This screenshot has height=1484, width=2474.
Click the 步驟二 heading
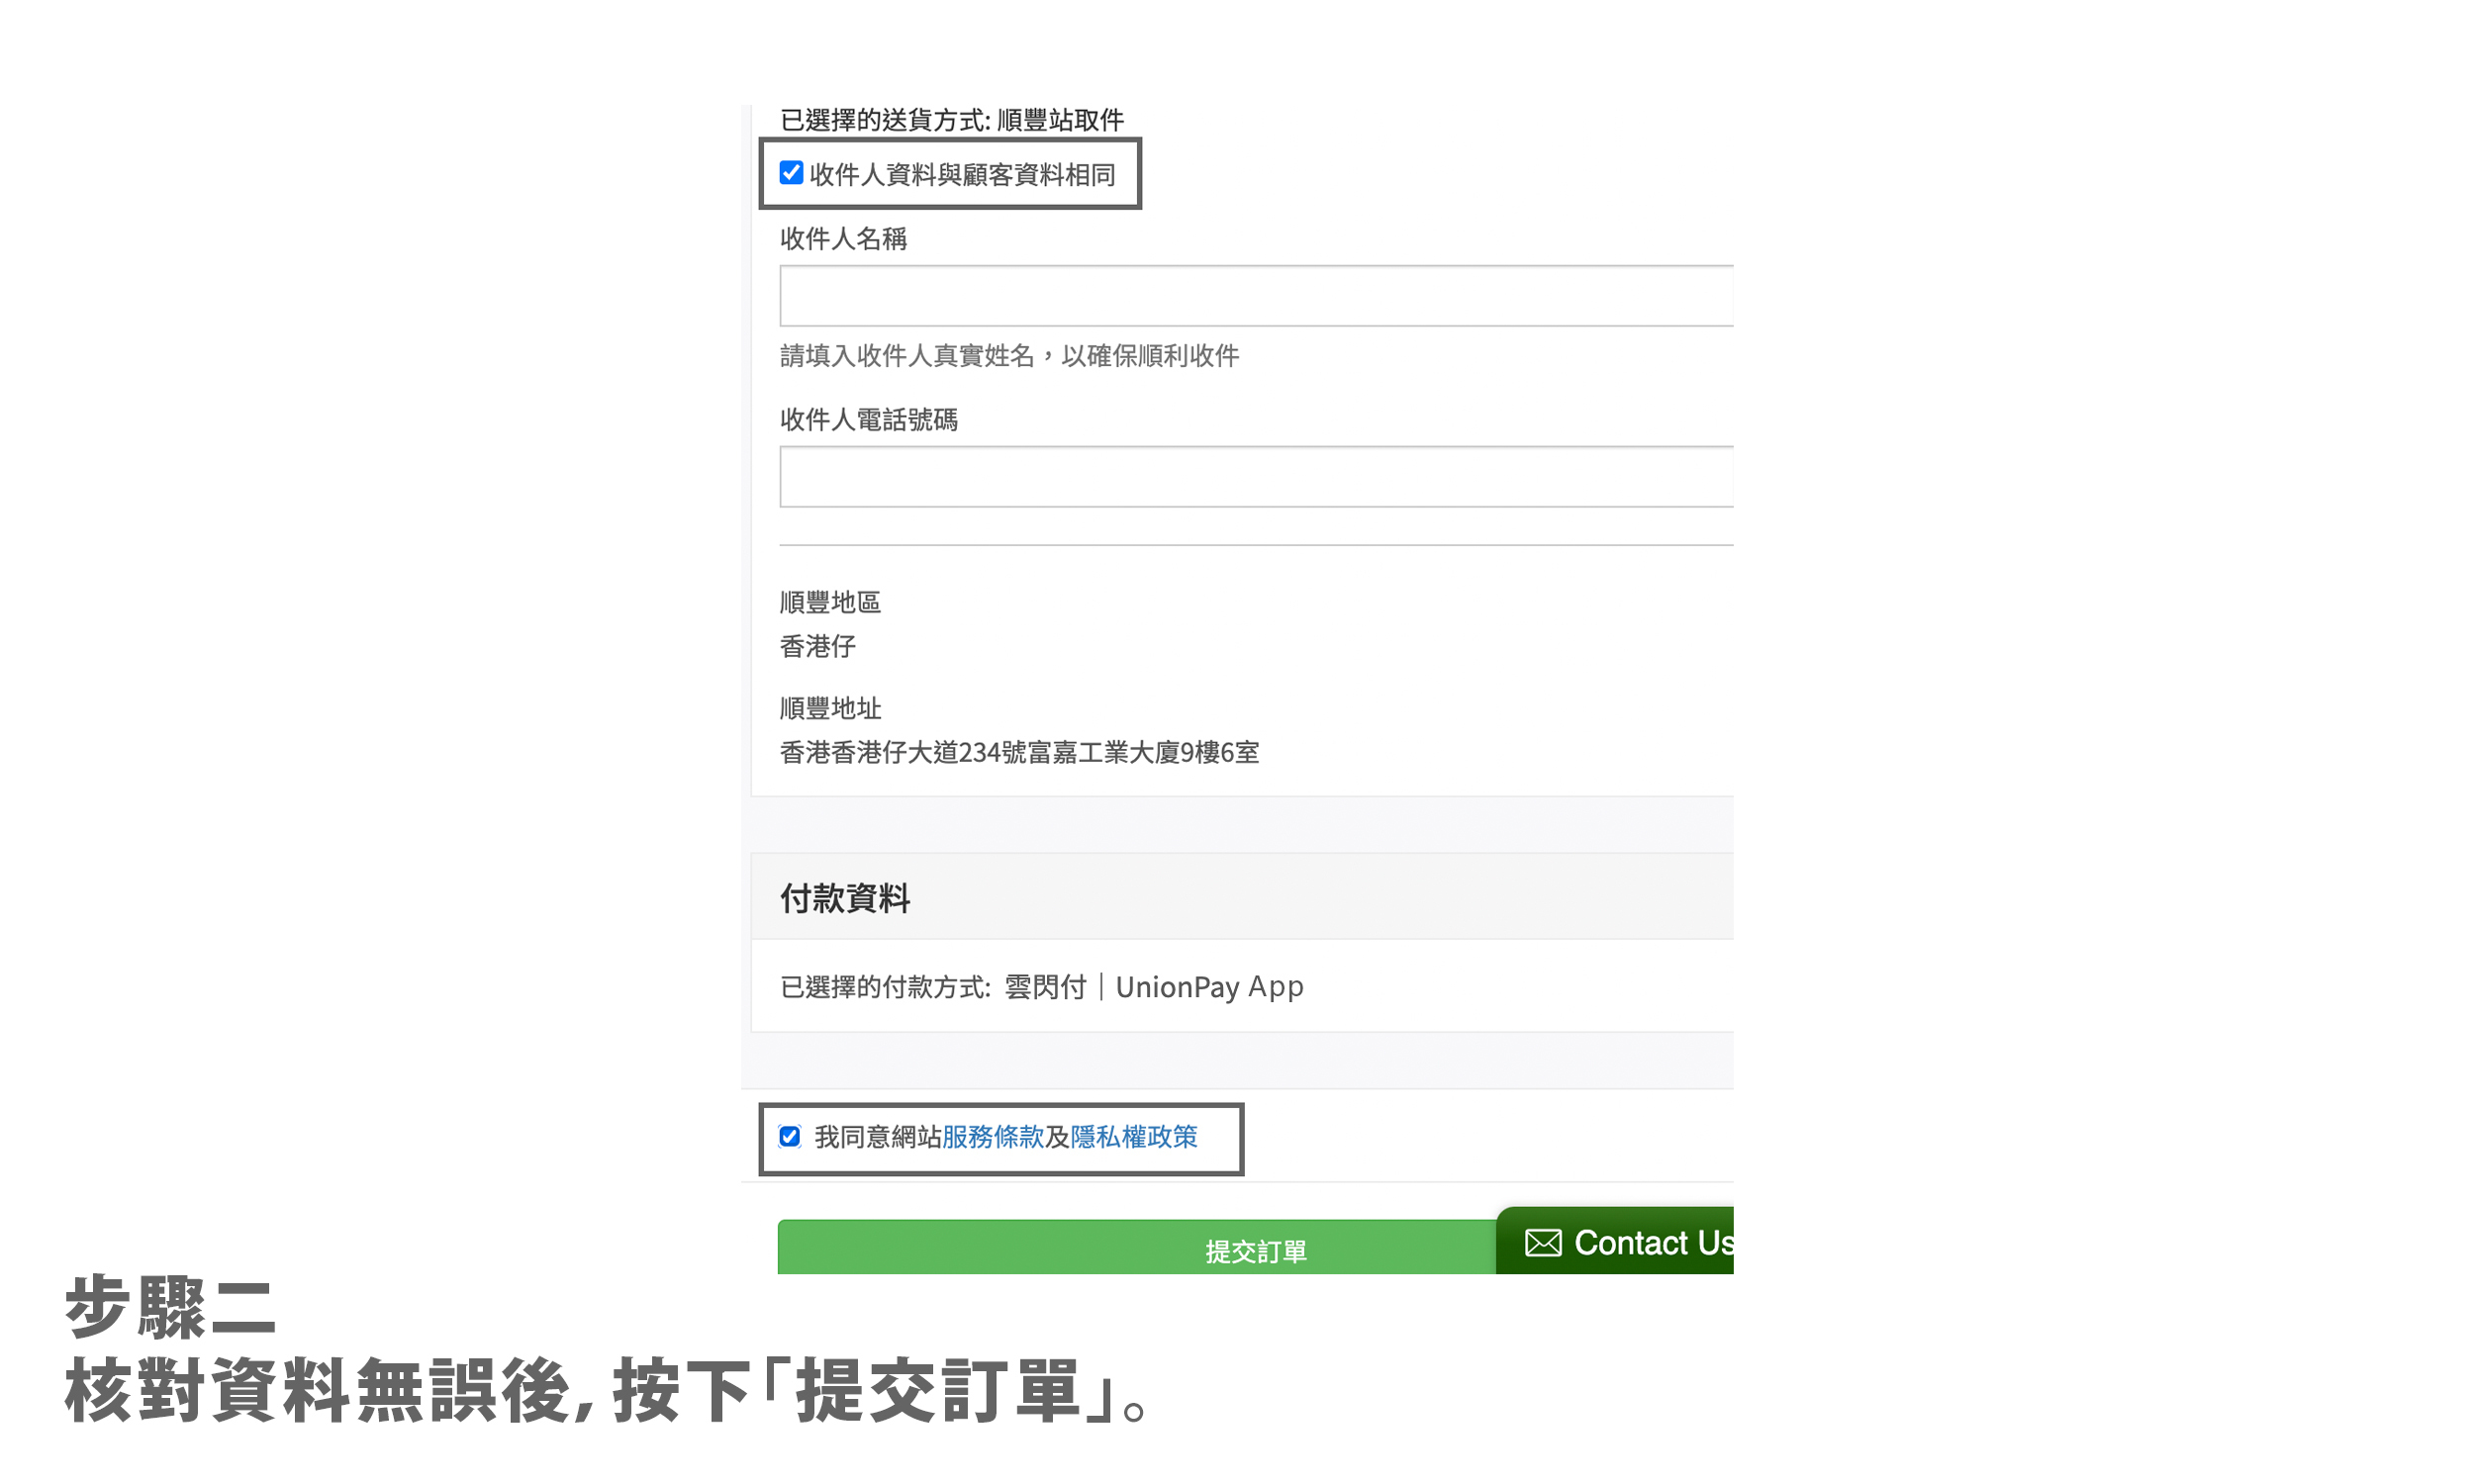click(x=170, y=1306)
